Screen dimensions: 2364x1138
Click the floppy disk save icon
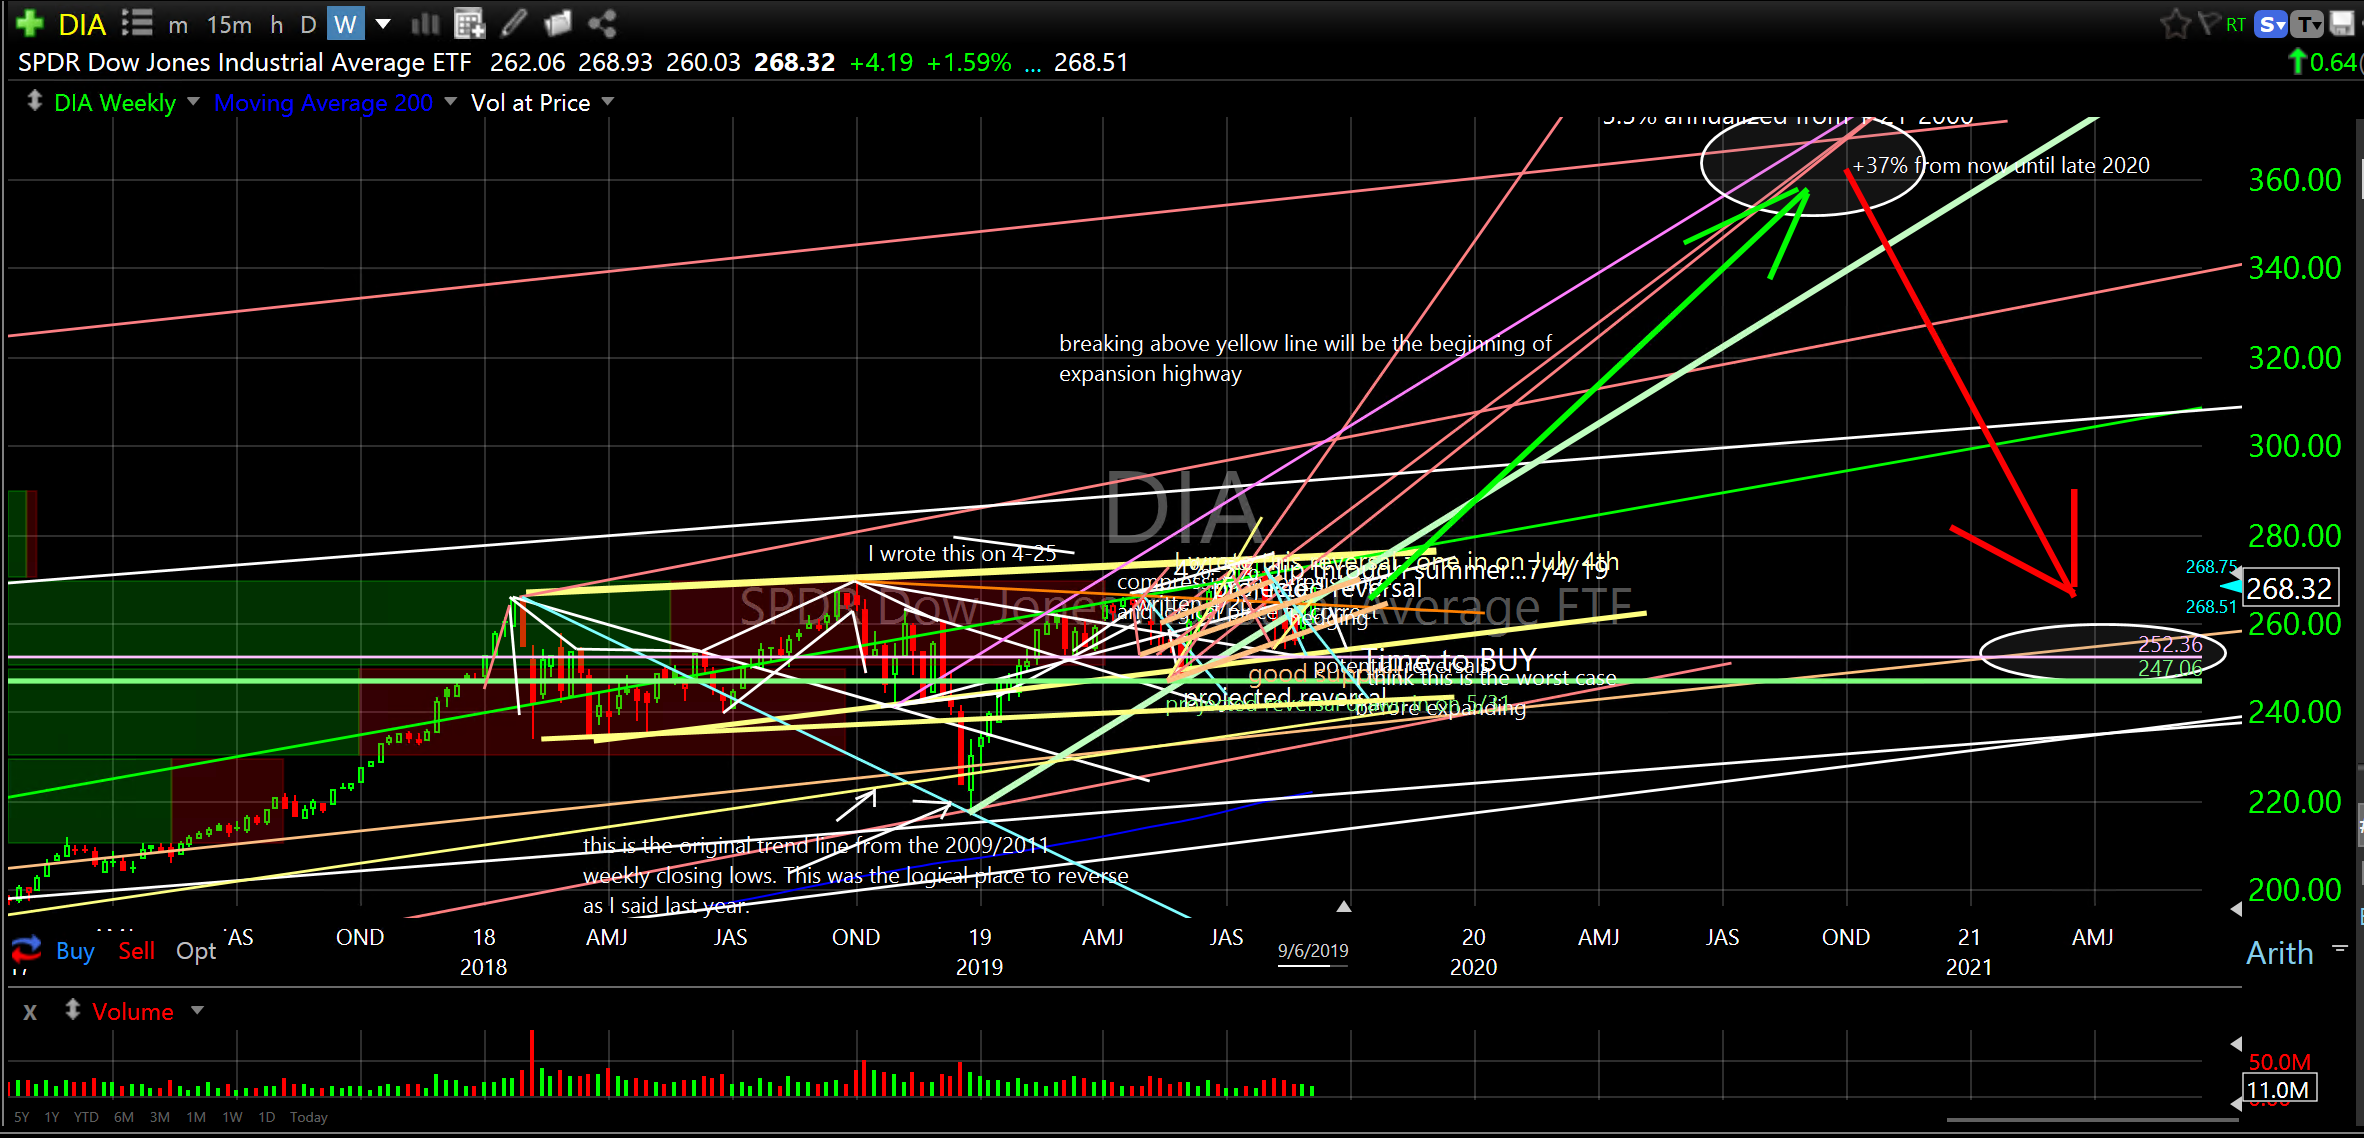coord(2342,24)
